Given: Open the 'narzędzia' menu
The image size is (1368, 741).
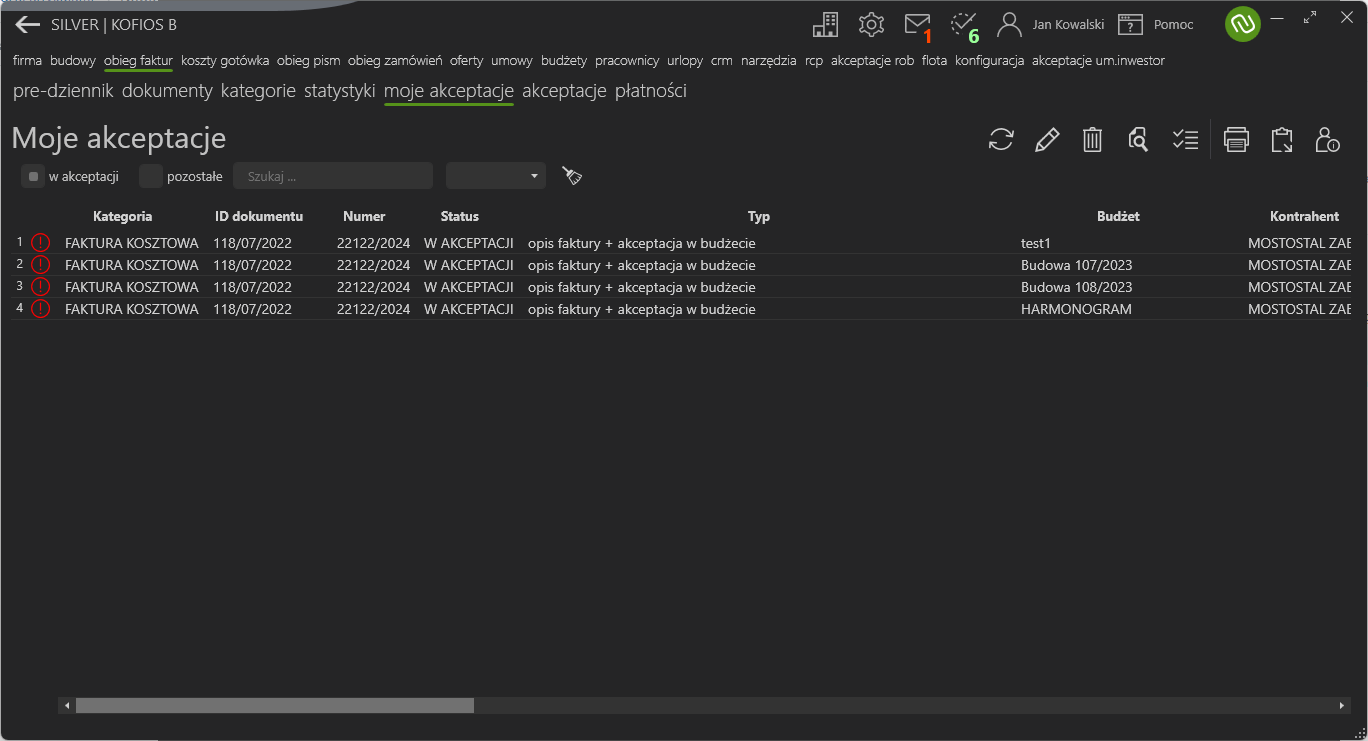Looking at the screenshot, I should pyautogui.click(x=769, y=60).
